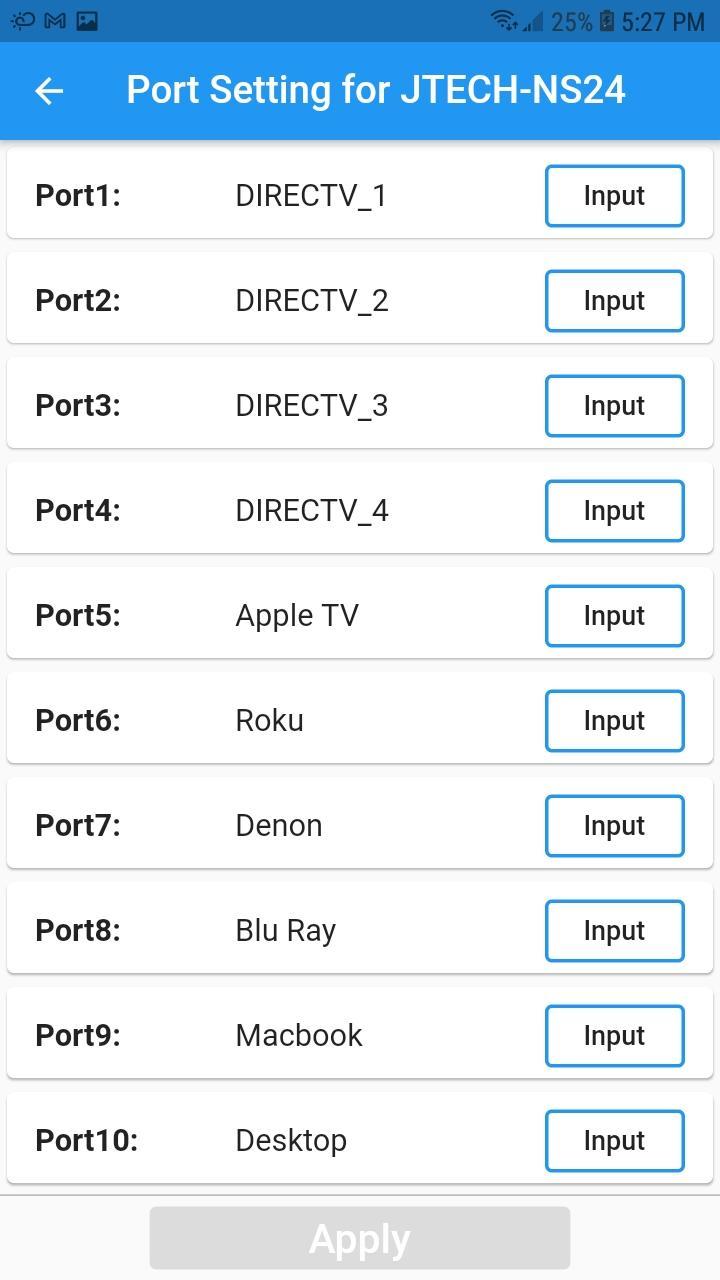720x1280 pixels.
Task: Edit the Apple TV port name
Action: [297, 616]
